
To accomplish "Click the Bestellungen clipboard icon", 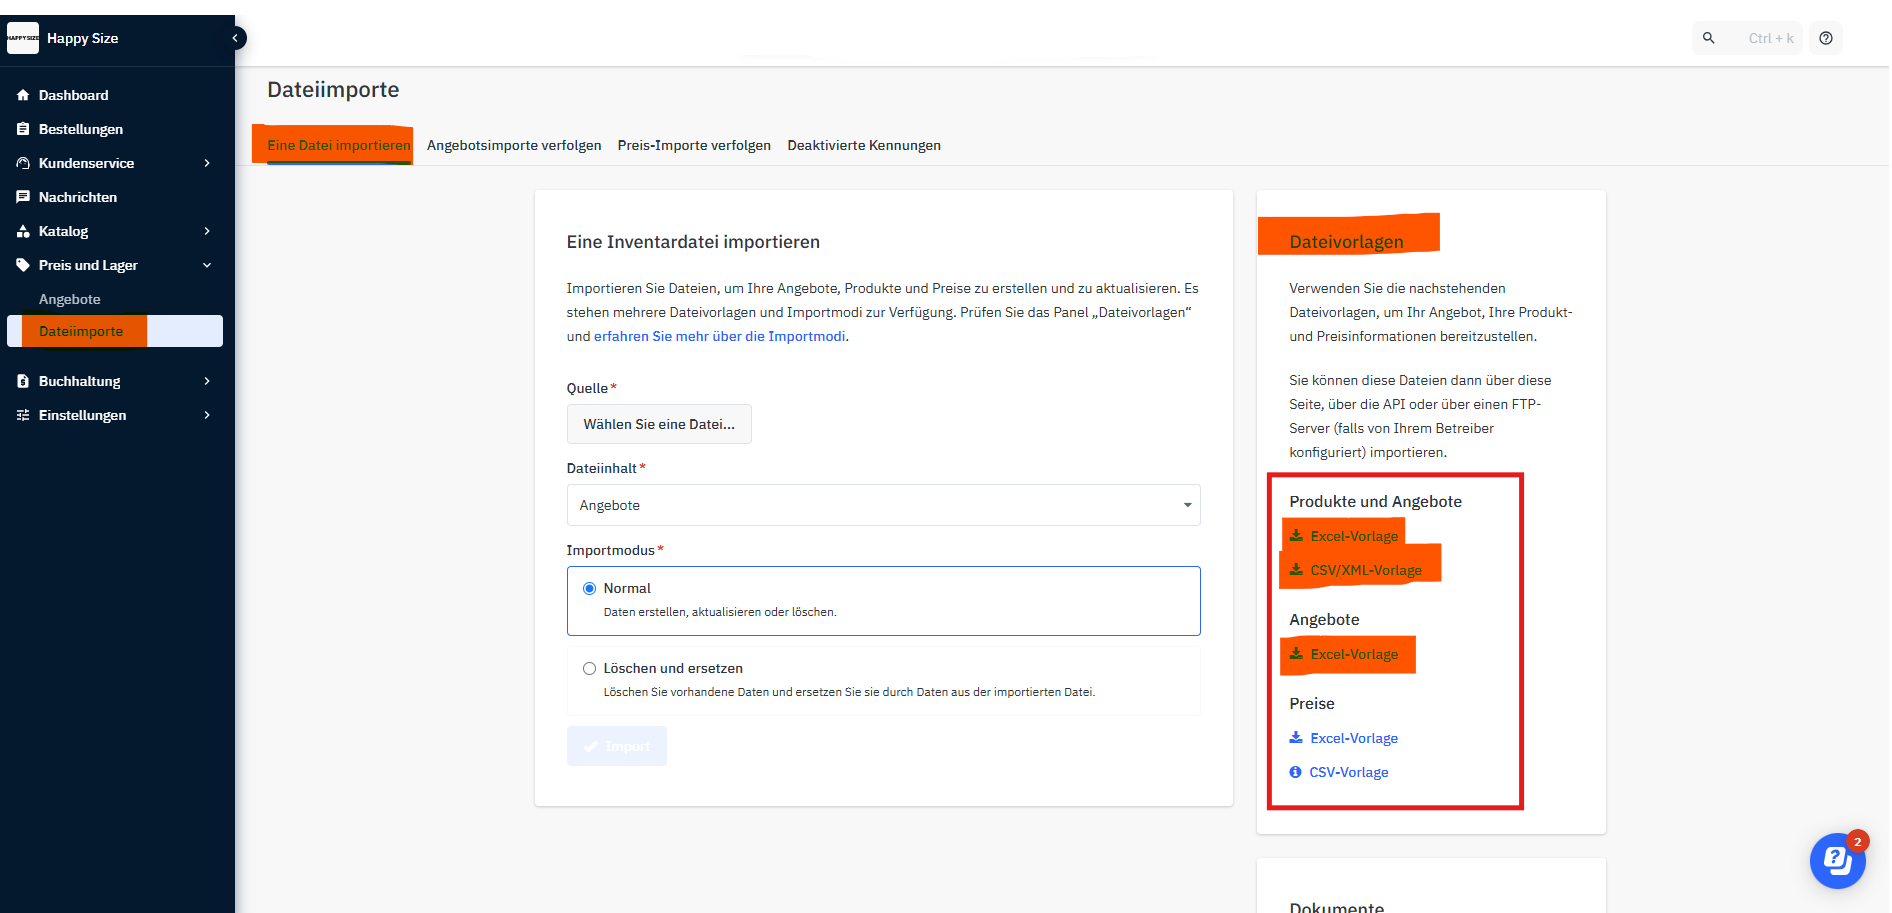I will [23, 129].
